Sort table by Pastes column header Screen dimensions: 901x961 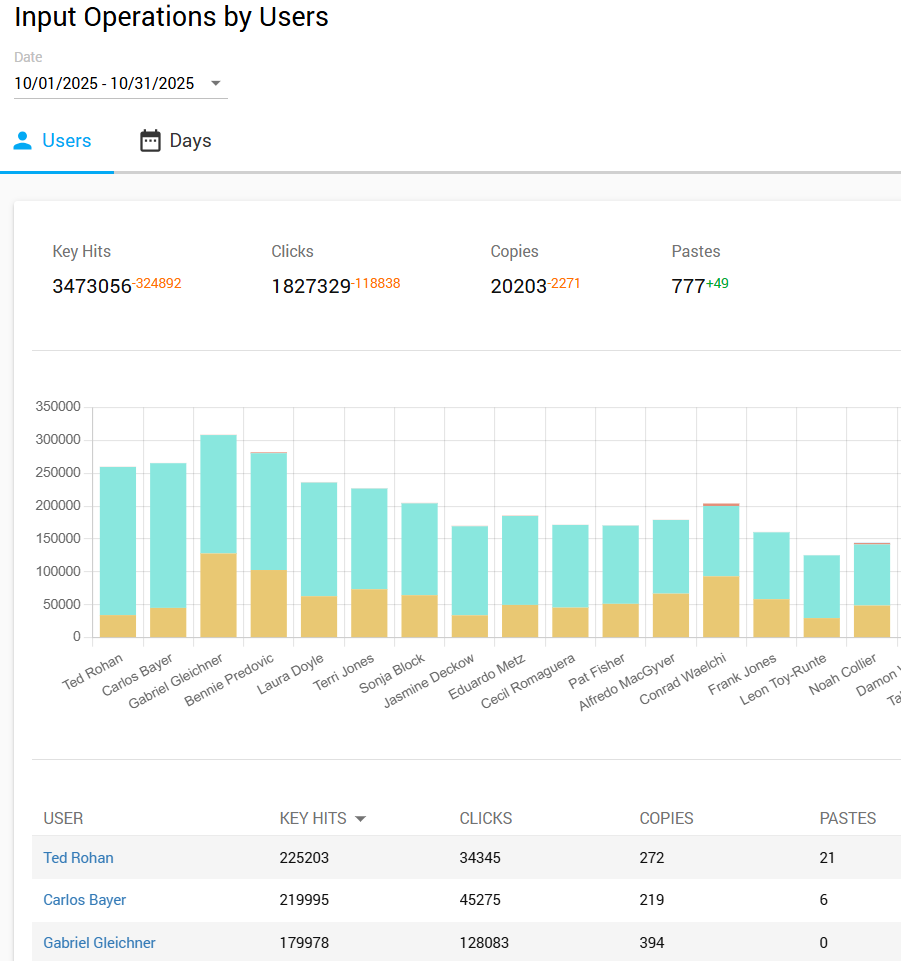point(847,819)
